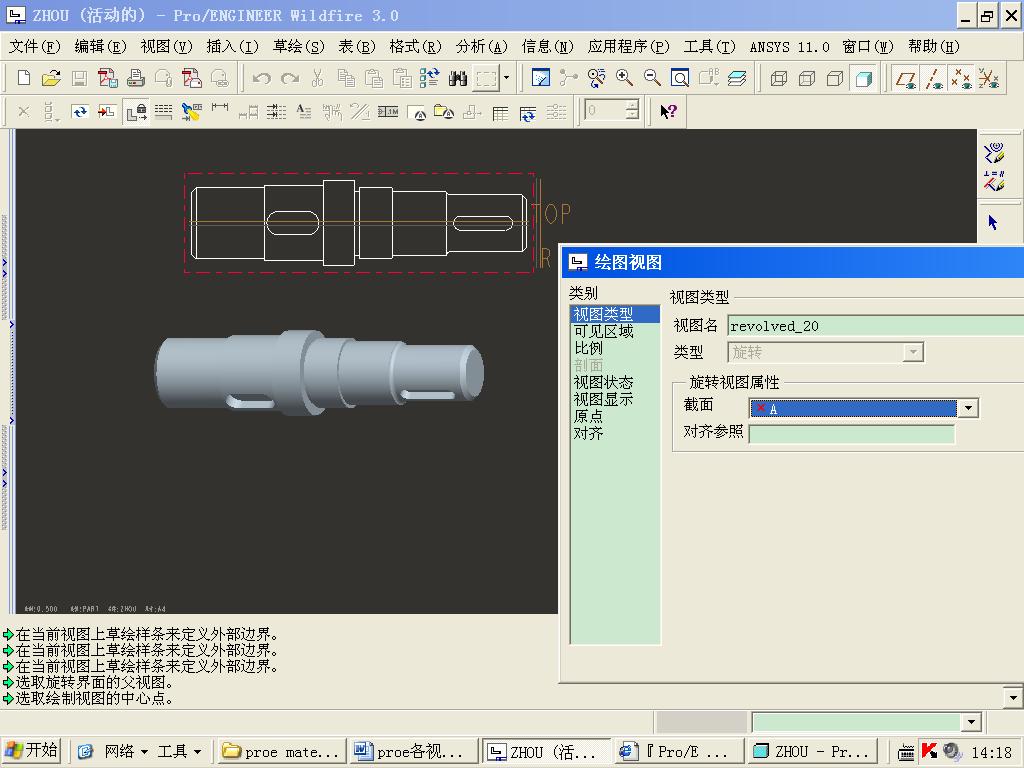
Task: Click the second icon in right sidebar
Action: [995, 181]
